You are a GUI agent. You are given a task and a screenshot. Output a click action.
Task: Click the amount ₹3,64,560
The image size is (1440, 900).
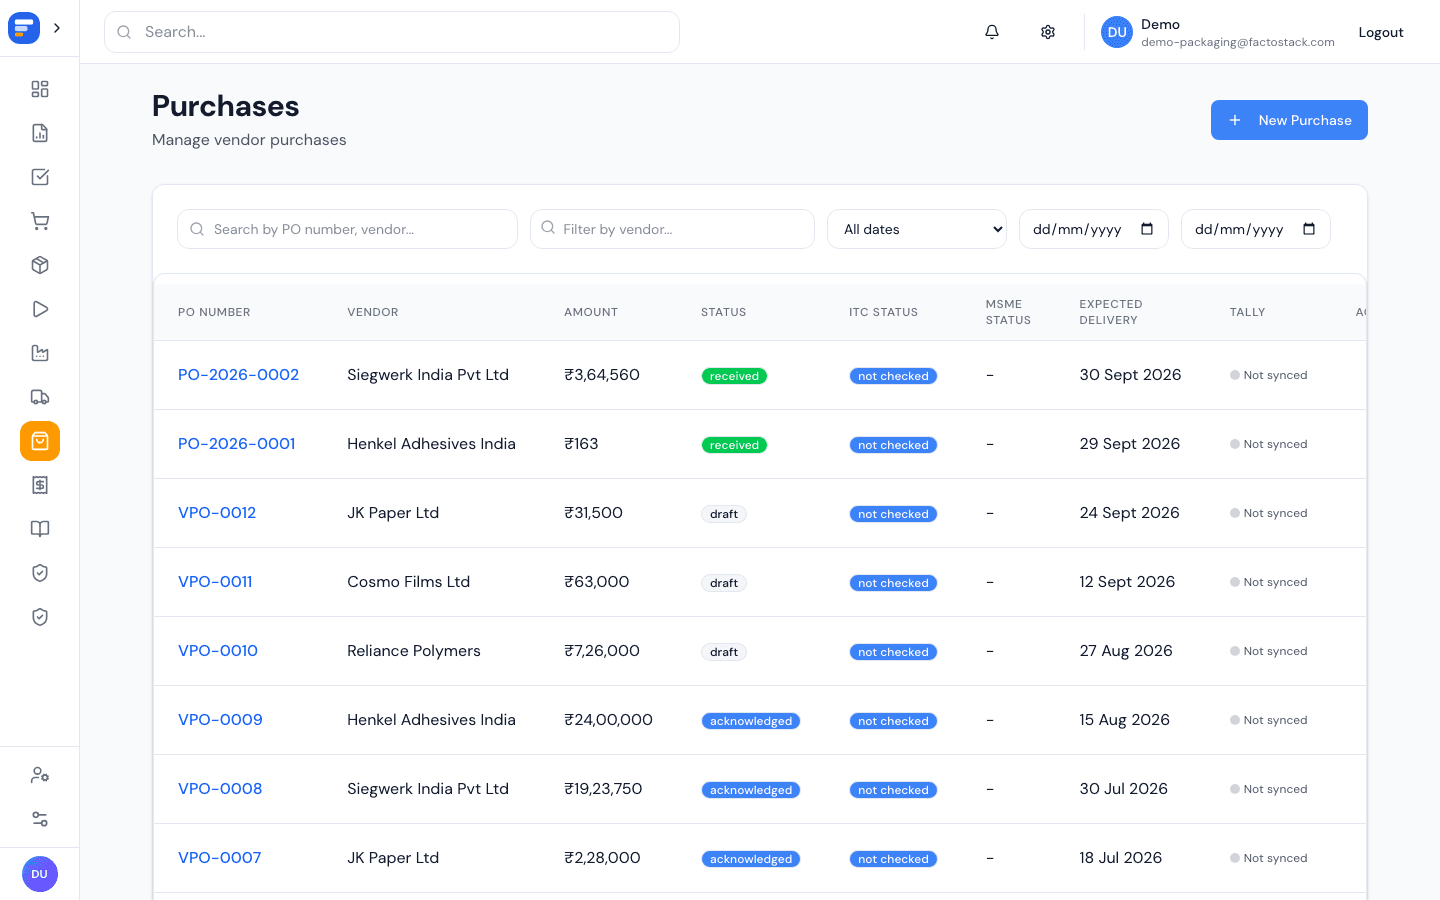click(x=602, y=375)
